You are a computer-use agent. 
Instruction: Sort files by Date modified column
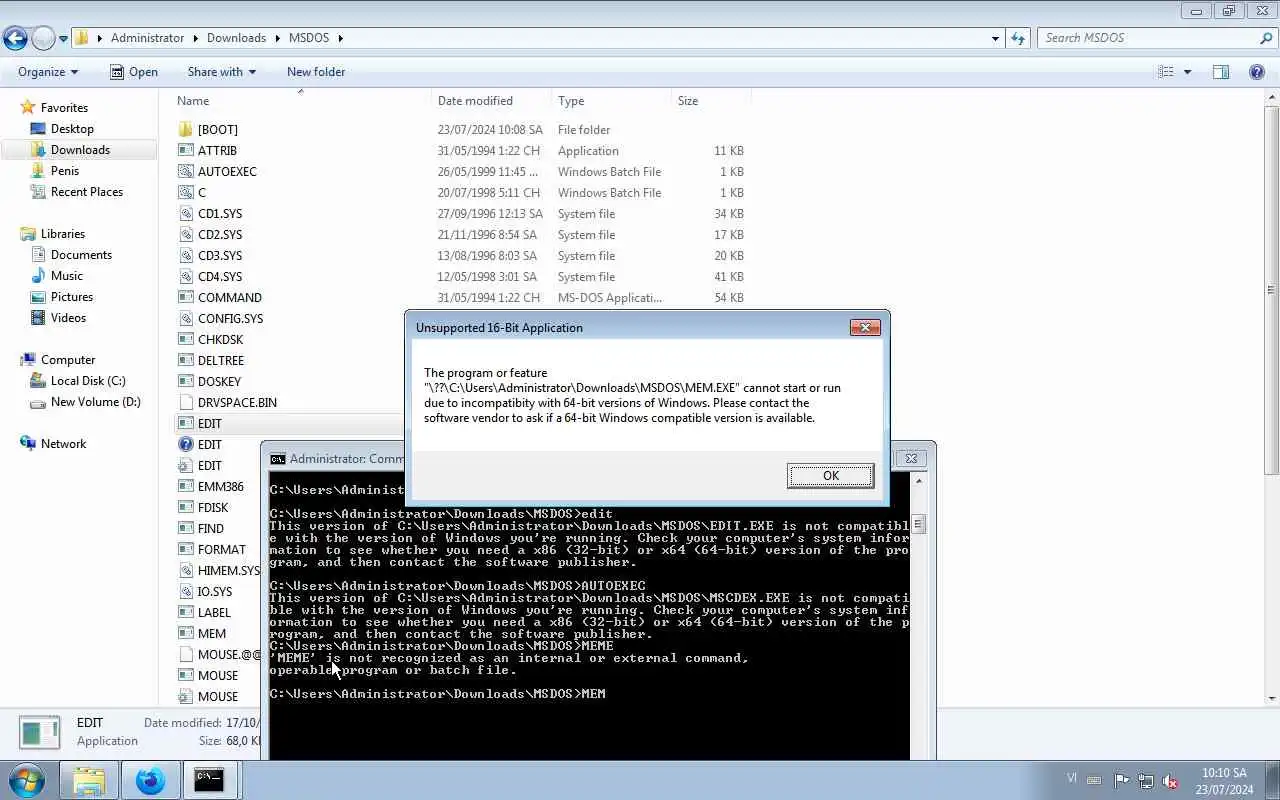tap(475, 101)
